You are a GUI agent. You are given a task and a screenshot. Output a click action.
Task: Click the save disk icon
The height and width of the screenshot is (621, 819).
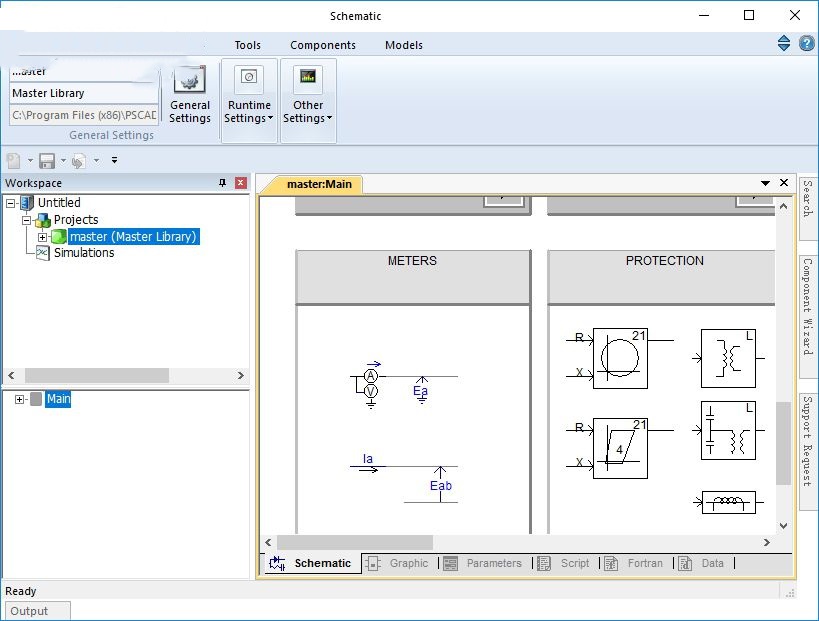tap(47, 160)
